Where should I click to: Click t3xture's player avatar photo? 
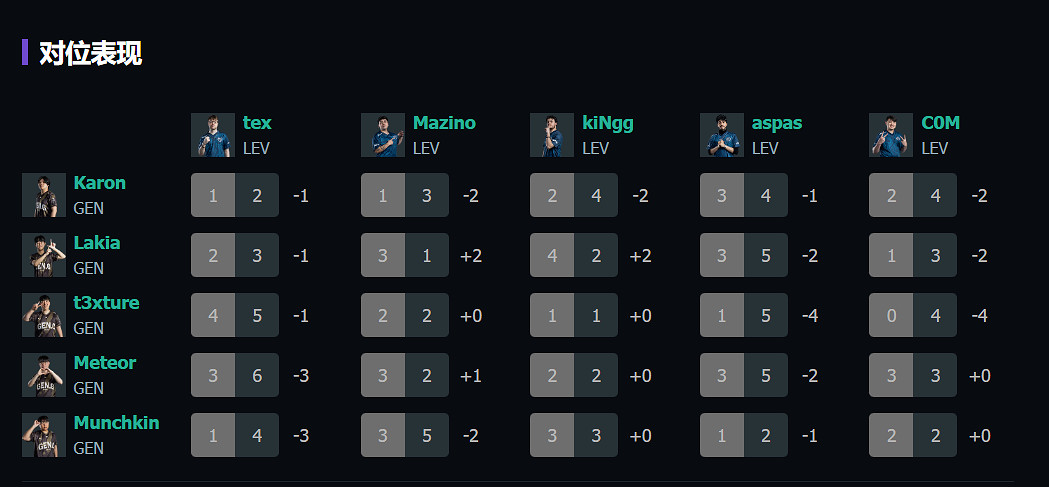(44, 315)
